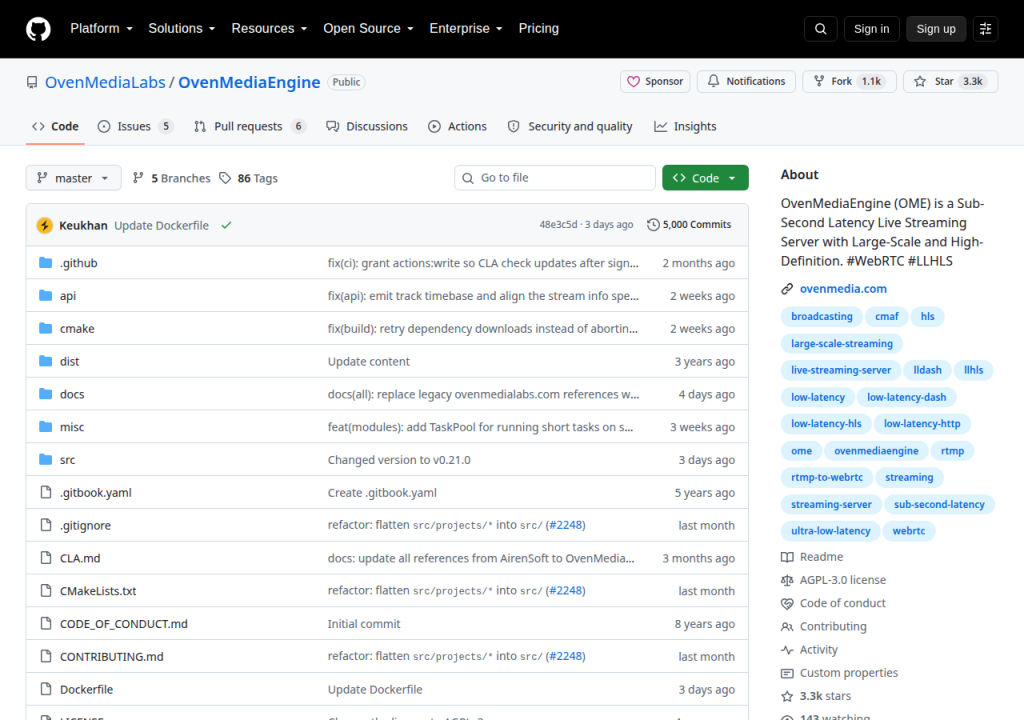Click the Sponsor heart icon
This screenshot has height=720, width=1024.
(x=633, y=82)
